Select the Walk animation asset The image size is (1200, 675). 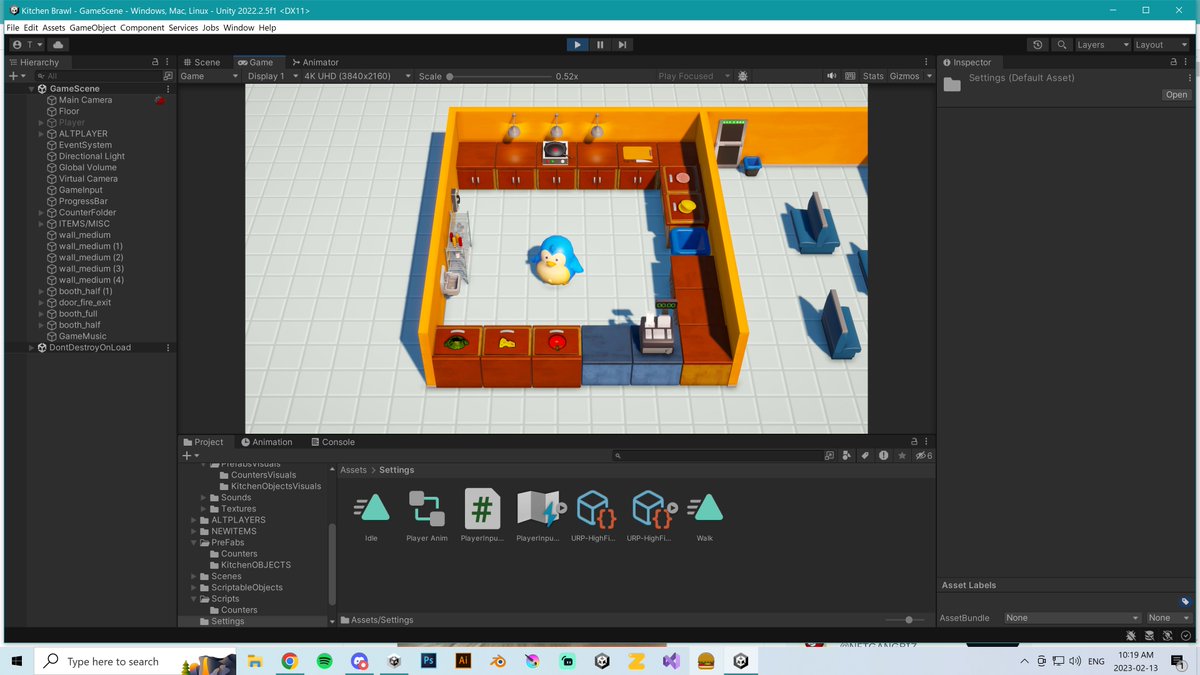[705, 516]
